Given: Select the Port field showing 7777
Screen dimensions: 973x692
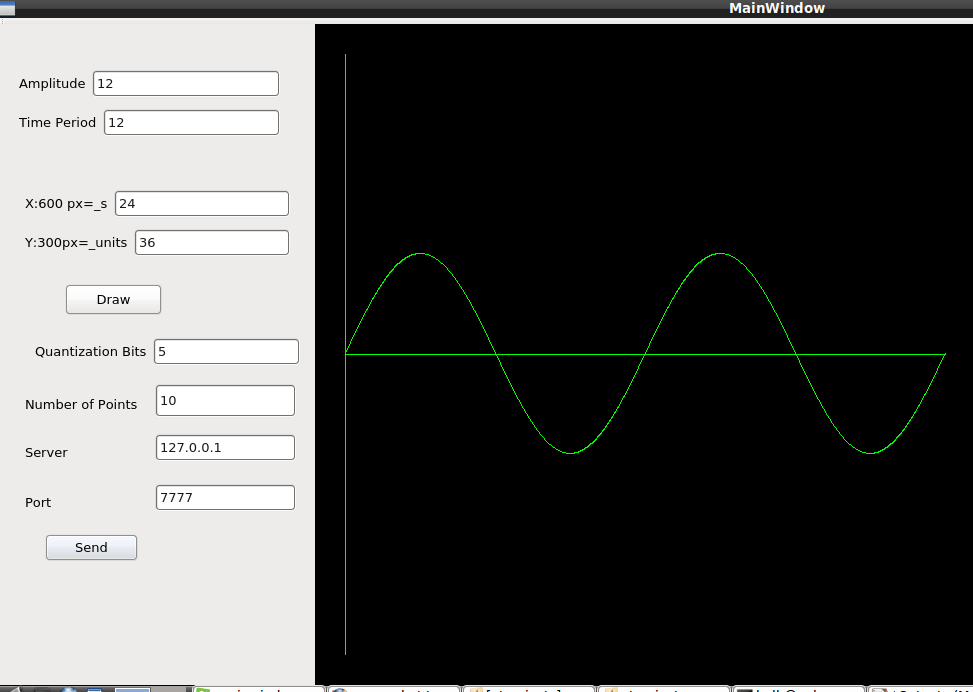Looking at the screenshot, I should (x=224, y=497).
